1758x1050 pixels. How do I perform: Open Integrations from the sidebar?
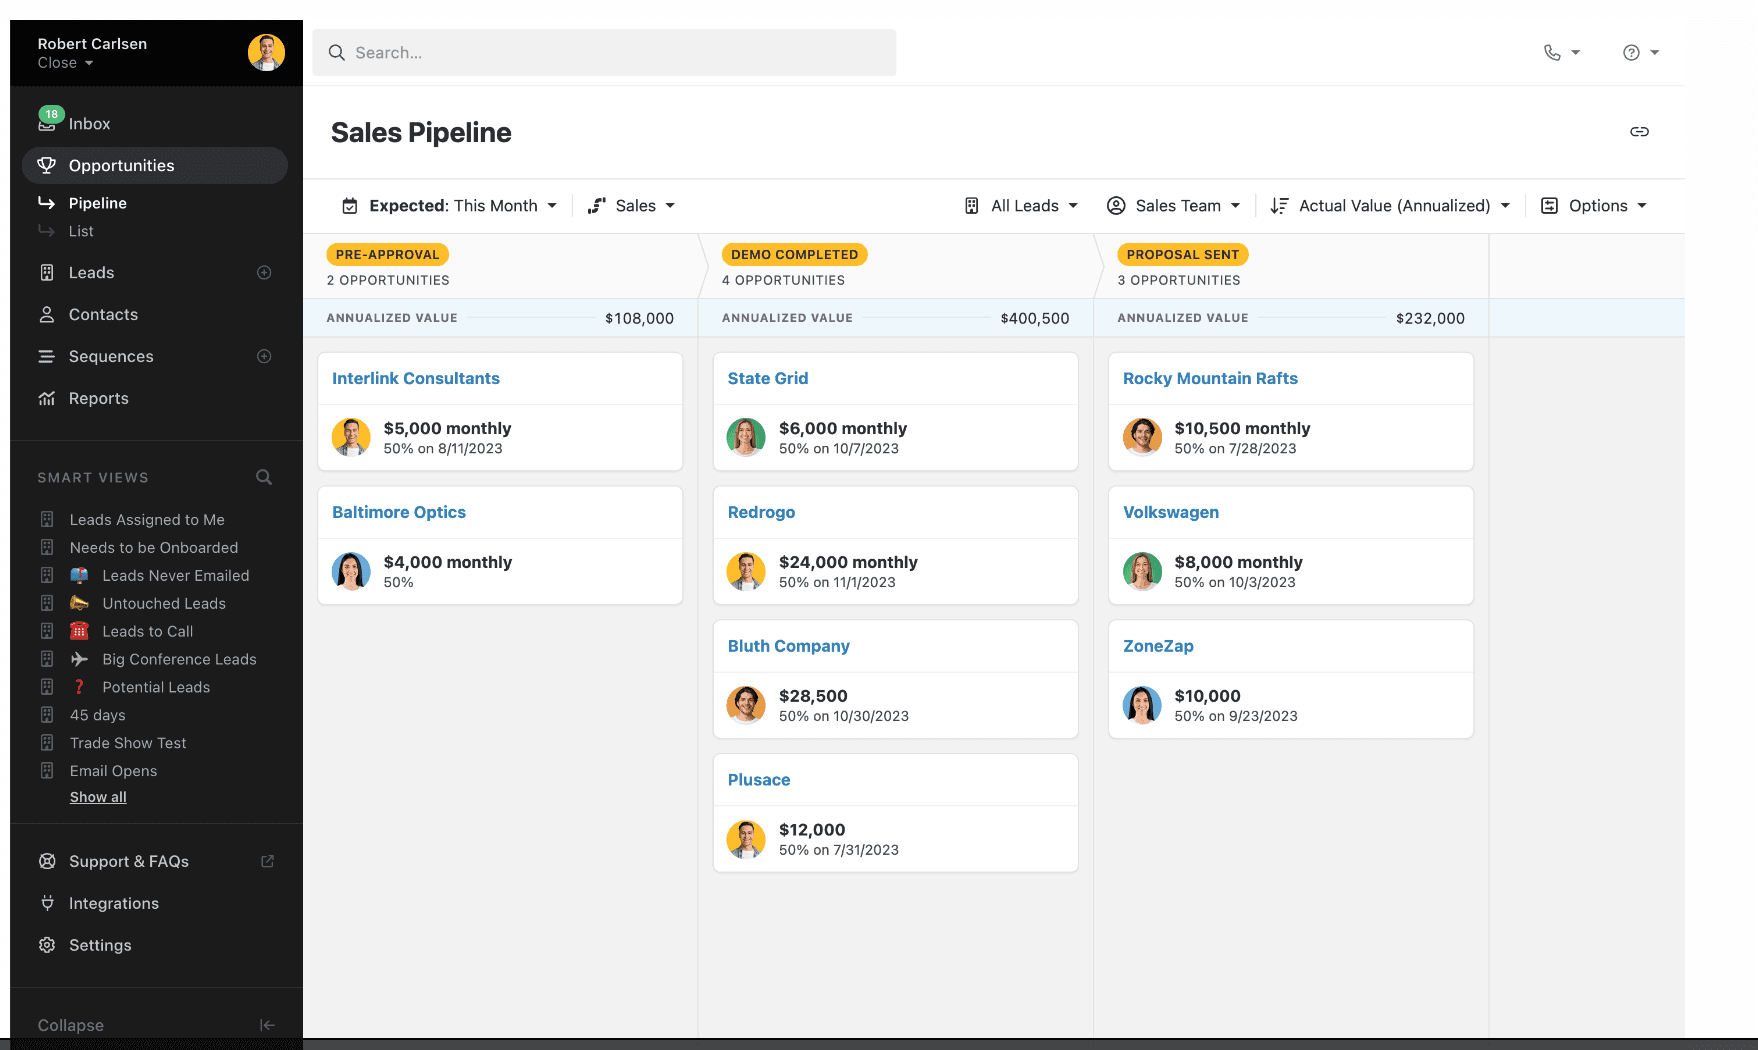coord(113,903)
